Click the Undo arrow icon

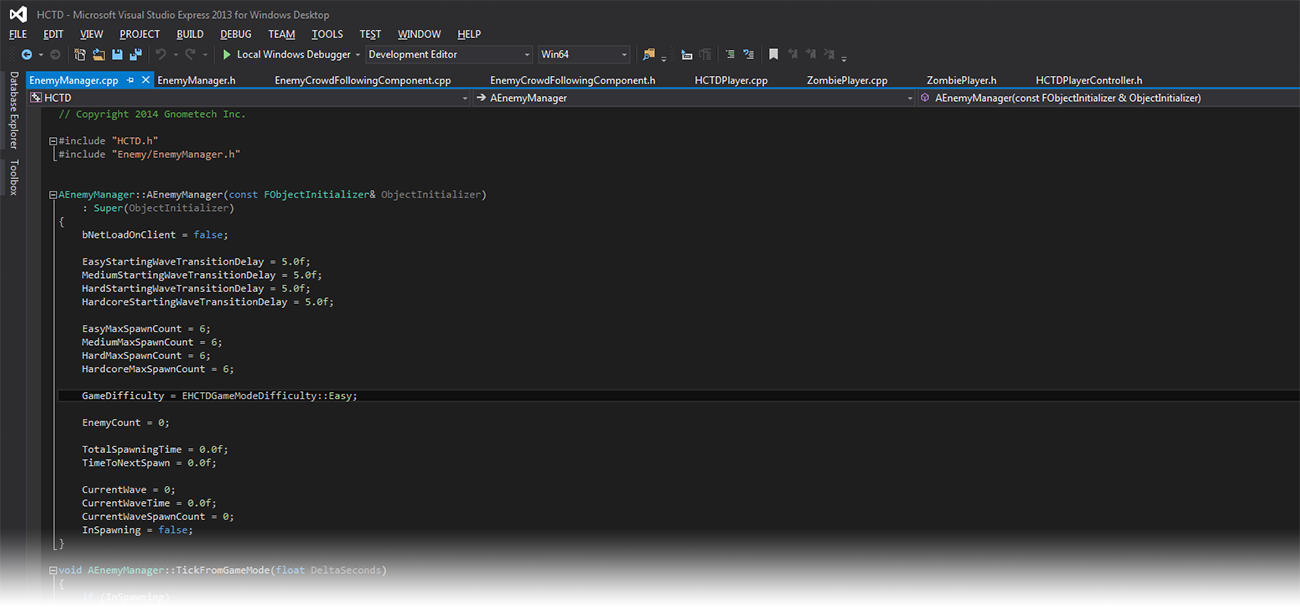coord(161,55)
